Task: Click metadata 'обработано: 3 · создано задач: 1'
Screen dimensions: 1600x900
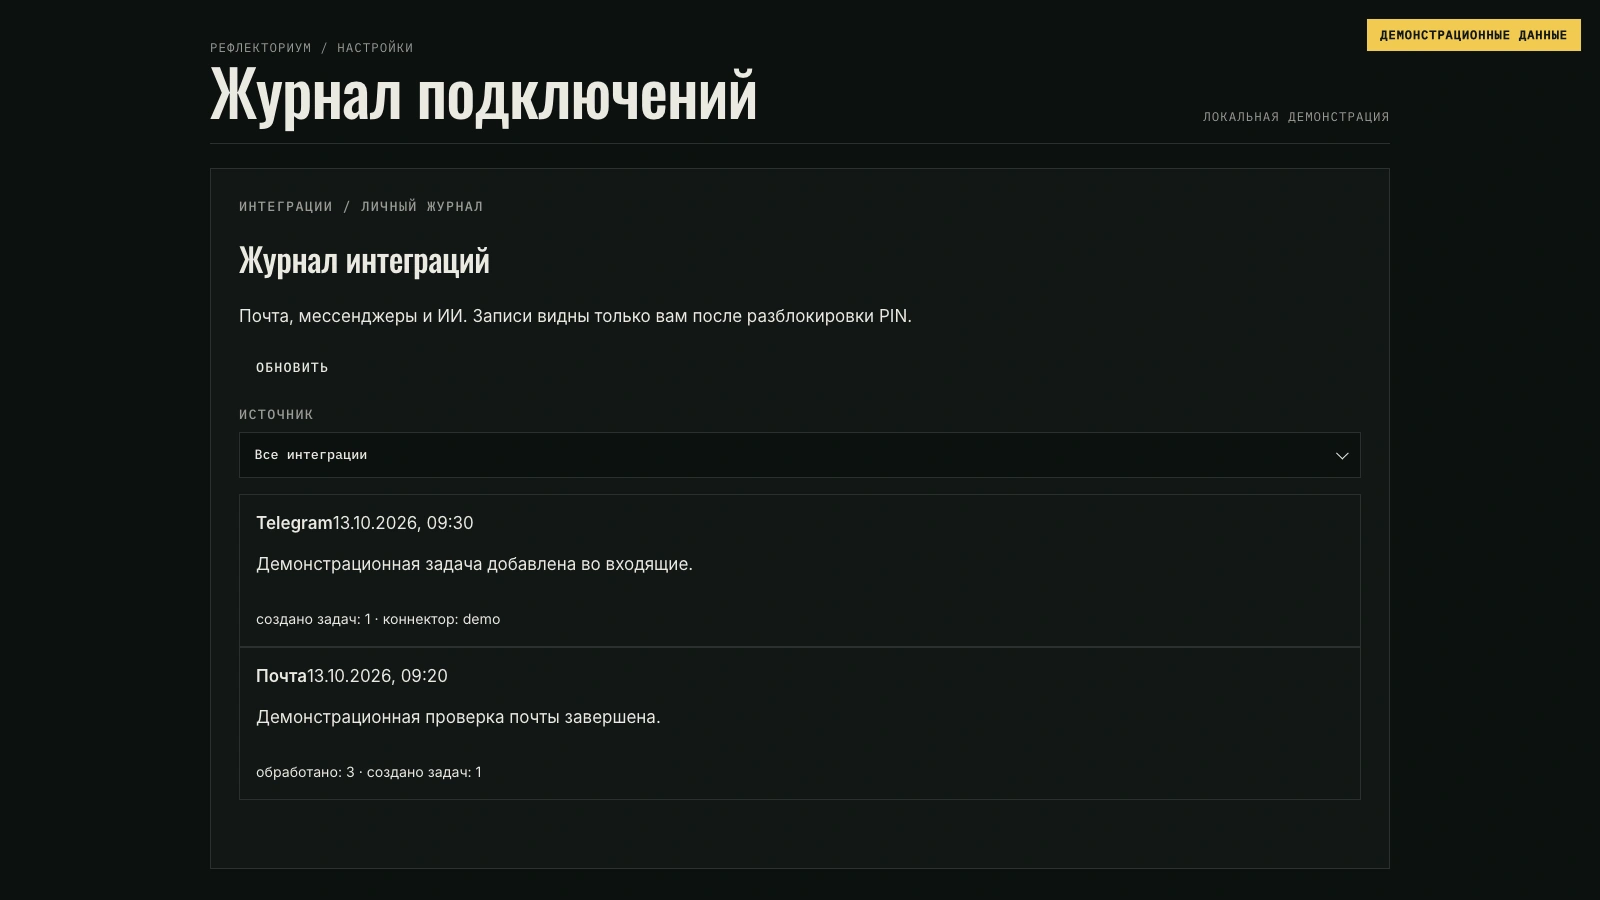Action: [369, 772]
